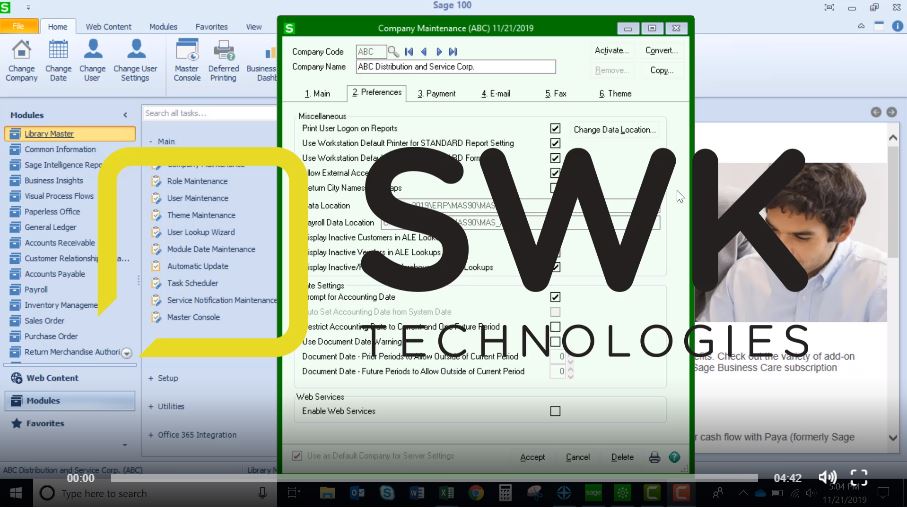Image resolution: width=907 pixels, height=508 pixels.
Task: Toggle Prompt for Accounting Date
Action: pos(555,297)
